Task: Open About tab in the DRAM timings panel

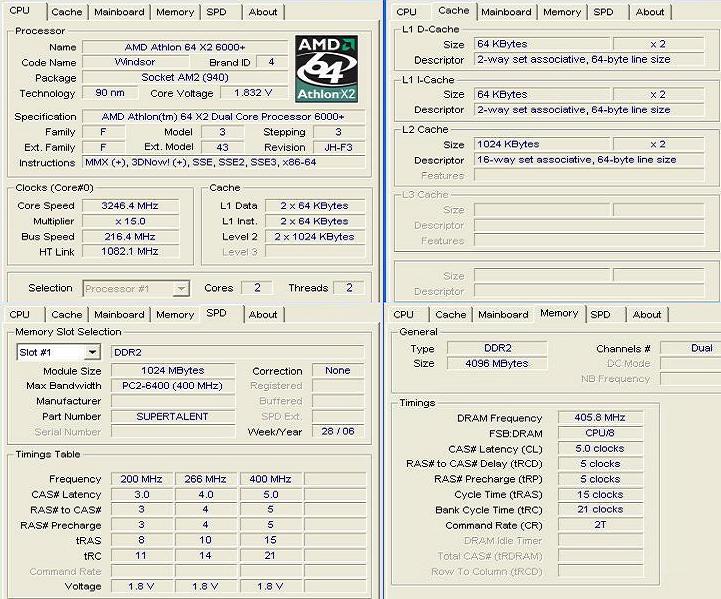Action: (x=647, y=314)
